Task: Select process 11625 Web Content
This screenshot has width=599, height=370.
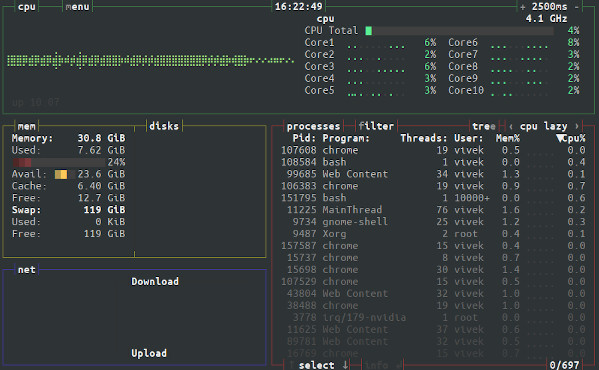Action: (433, 330)
